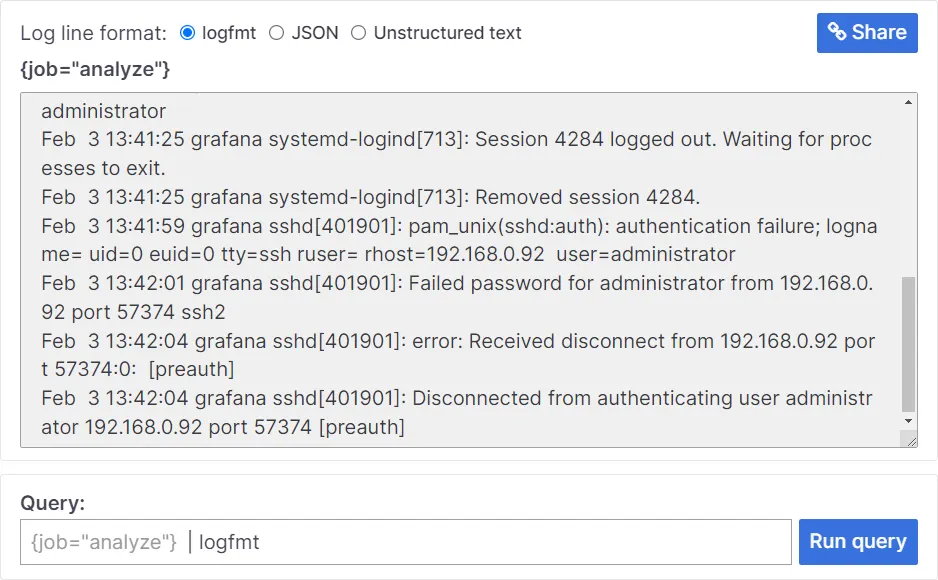This screenshot has height=580, width=938.
Task: Click the log textarea scroll down arrow
Action: click(908, 421)
